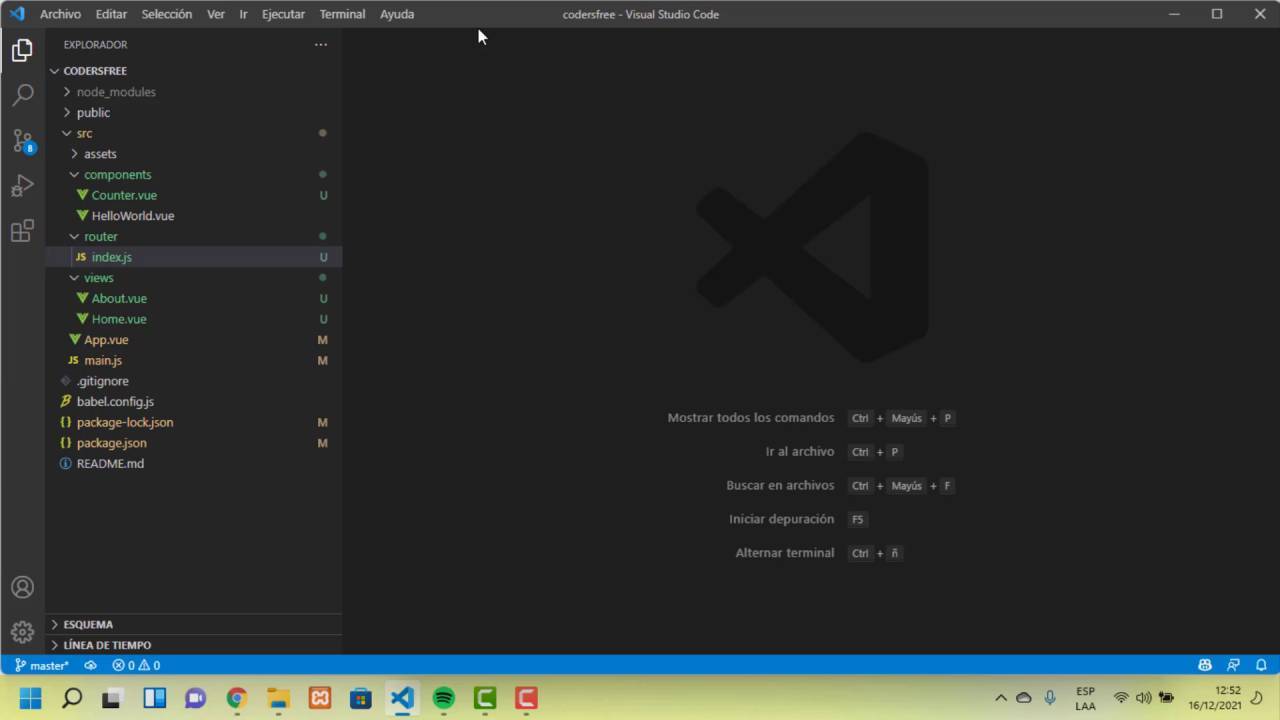
Task: Expand the LÍNEA DE TIEMPO section
Action: [107, 645]
